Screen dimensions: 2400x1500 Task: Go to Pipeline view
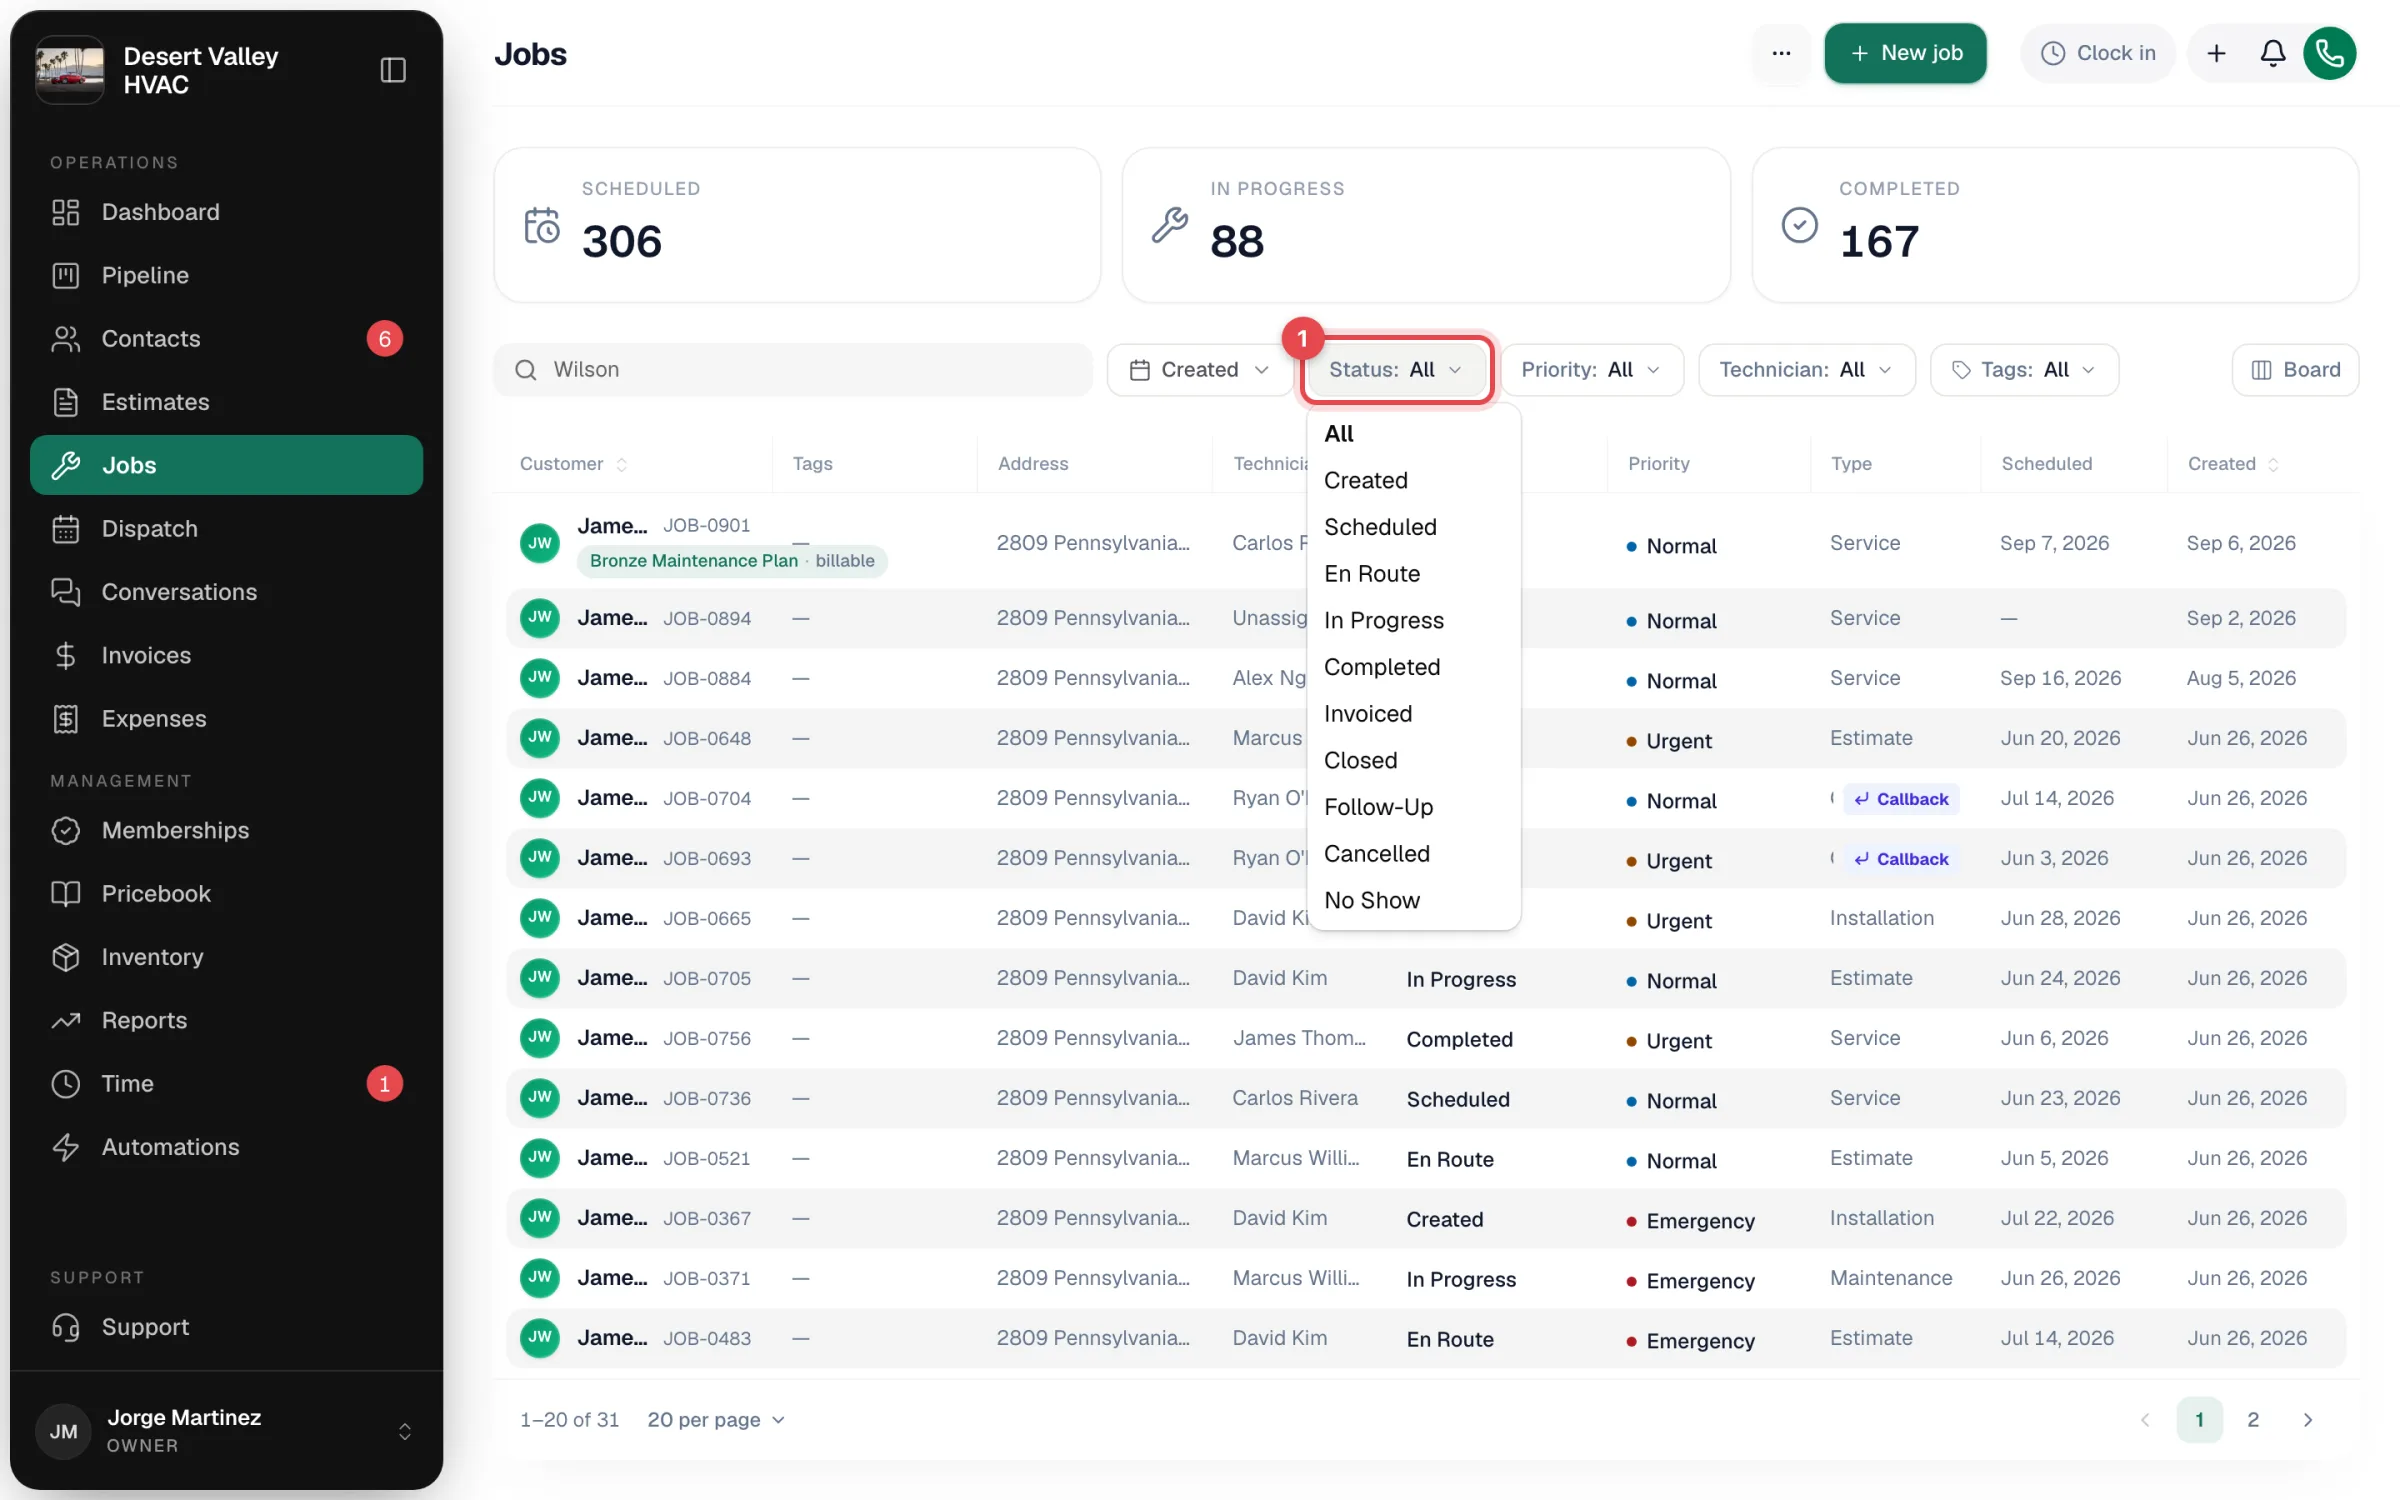[x=226, y=275]
